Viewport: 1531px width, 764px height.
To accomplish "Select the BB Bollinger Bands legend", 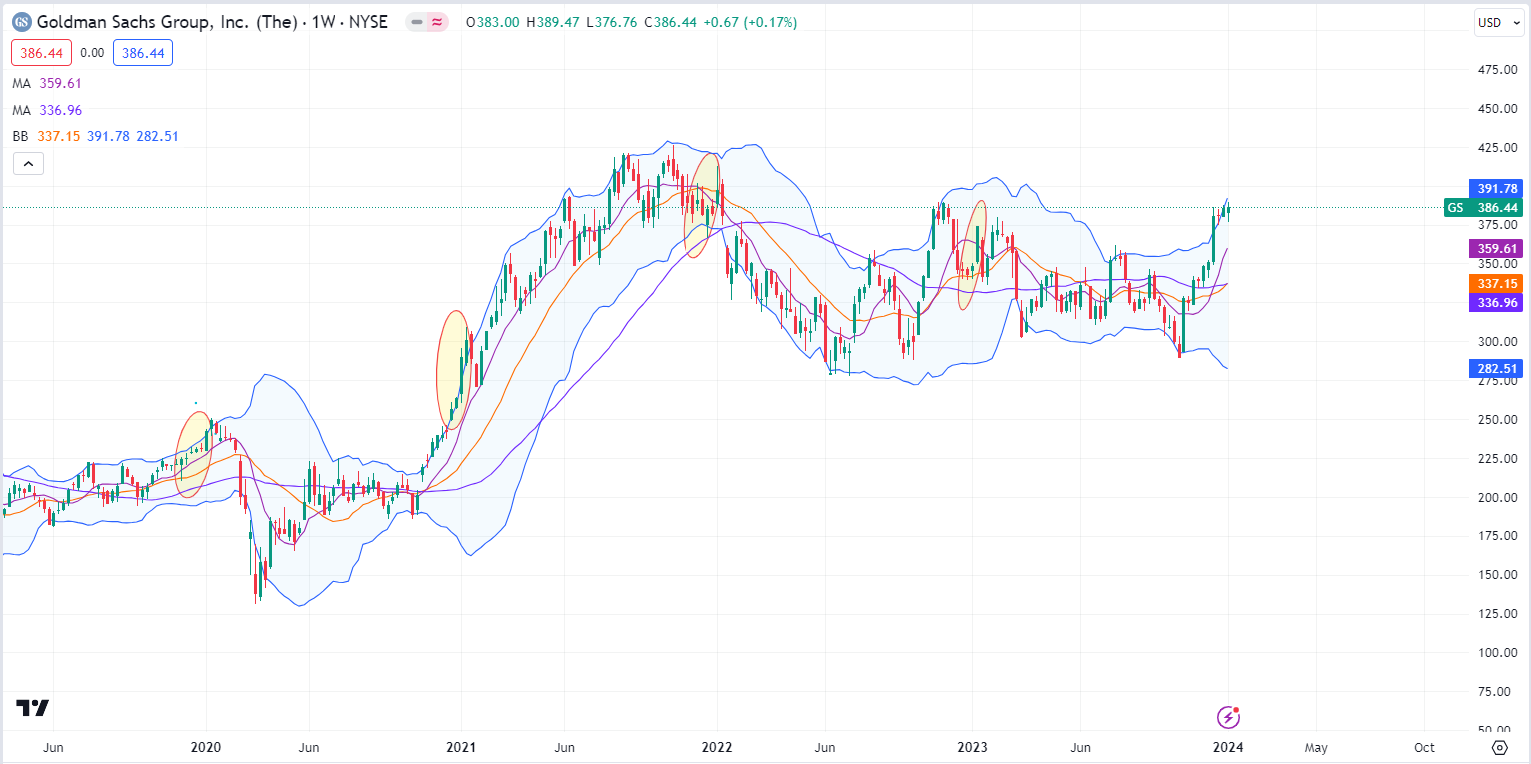I will coord(95,136).
